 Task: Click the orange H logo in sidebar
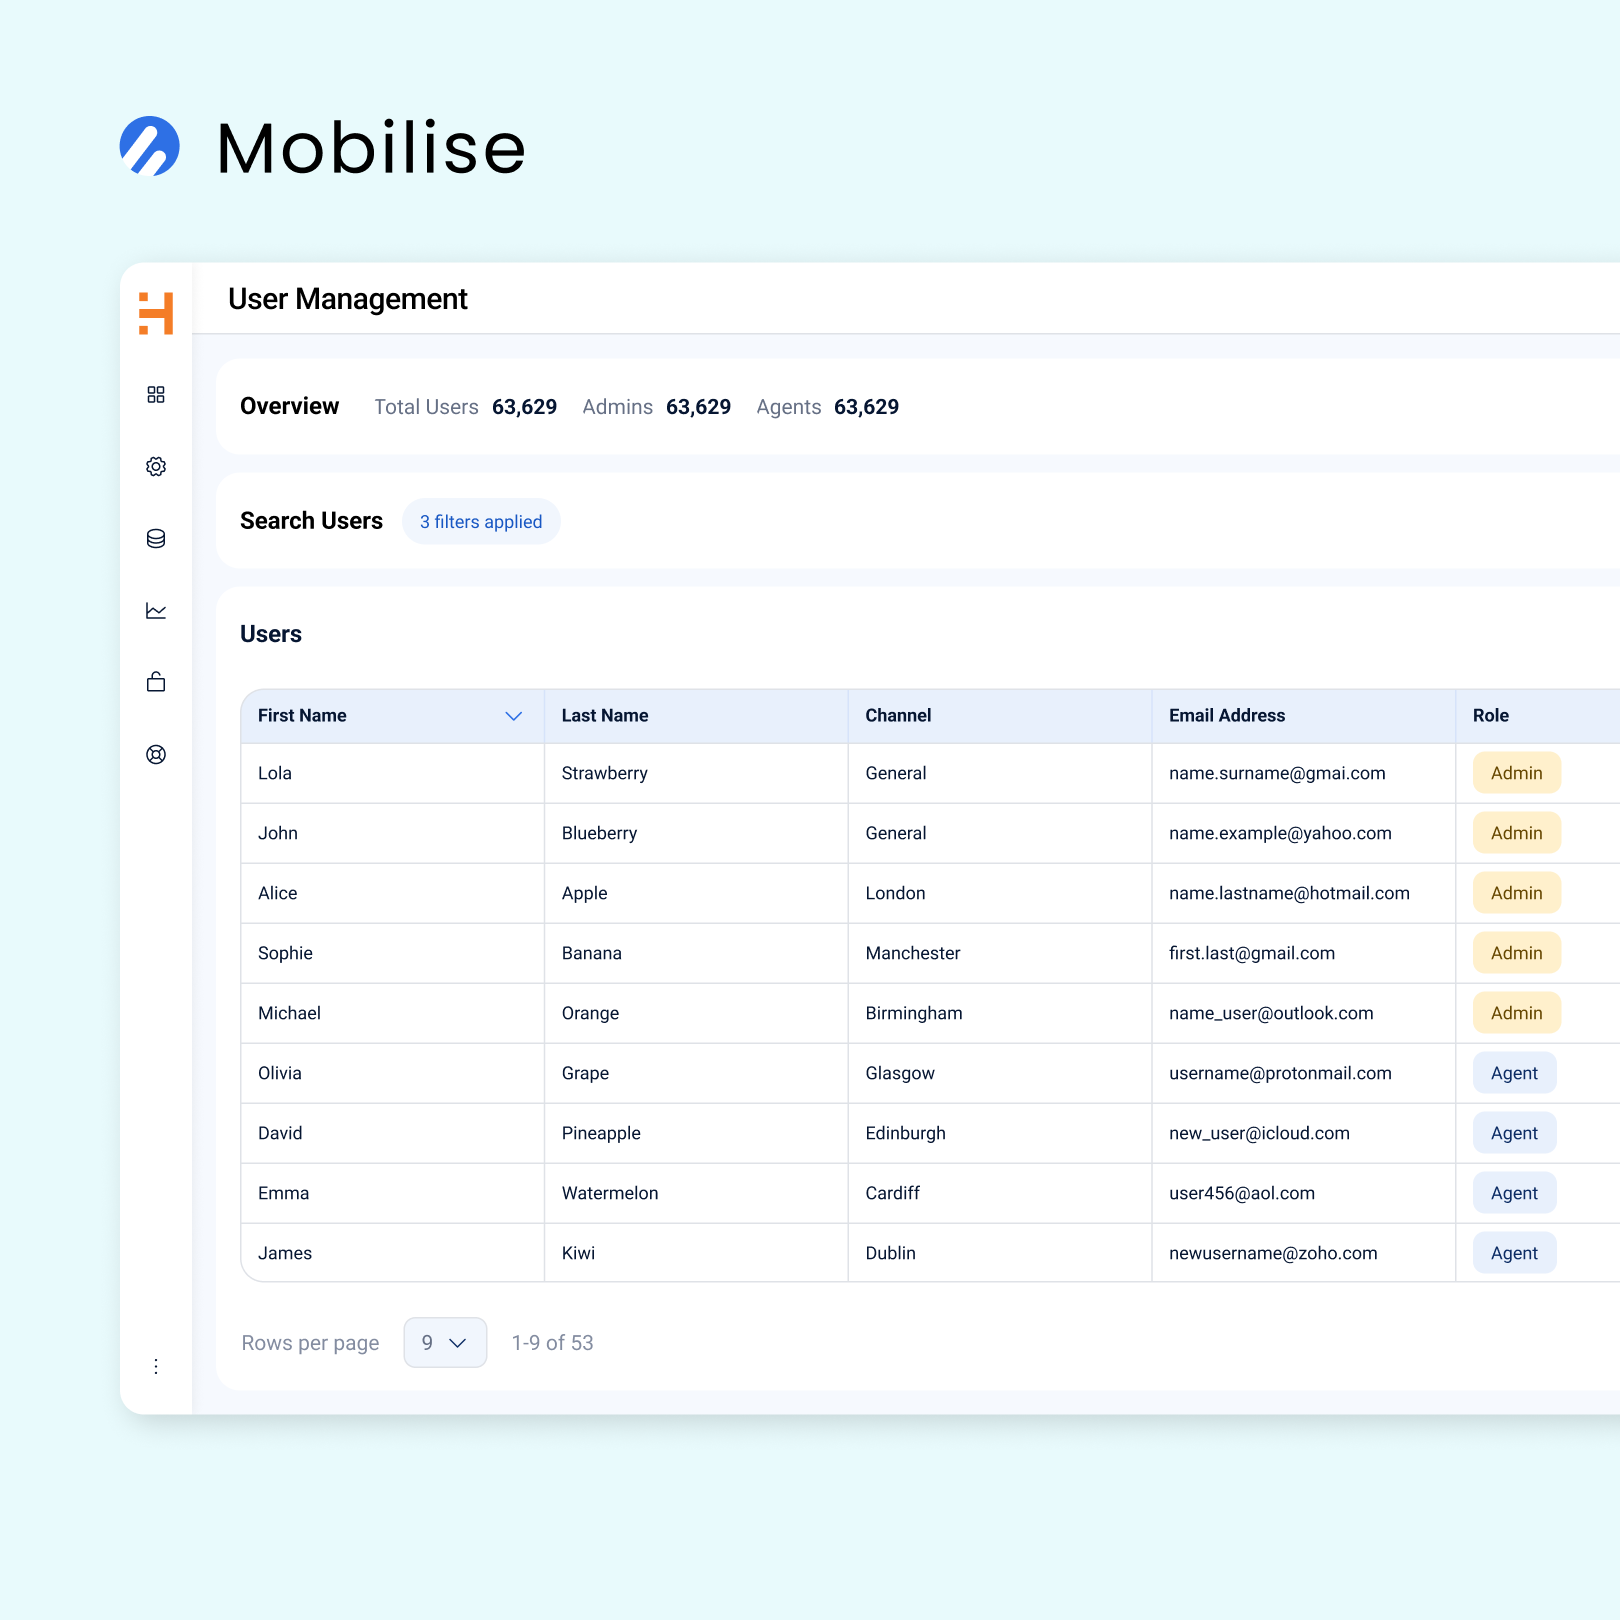pyautogui.click(x=156, y=313)
